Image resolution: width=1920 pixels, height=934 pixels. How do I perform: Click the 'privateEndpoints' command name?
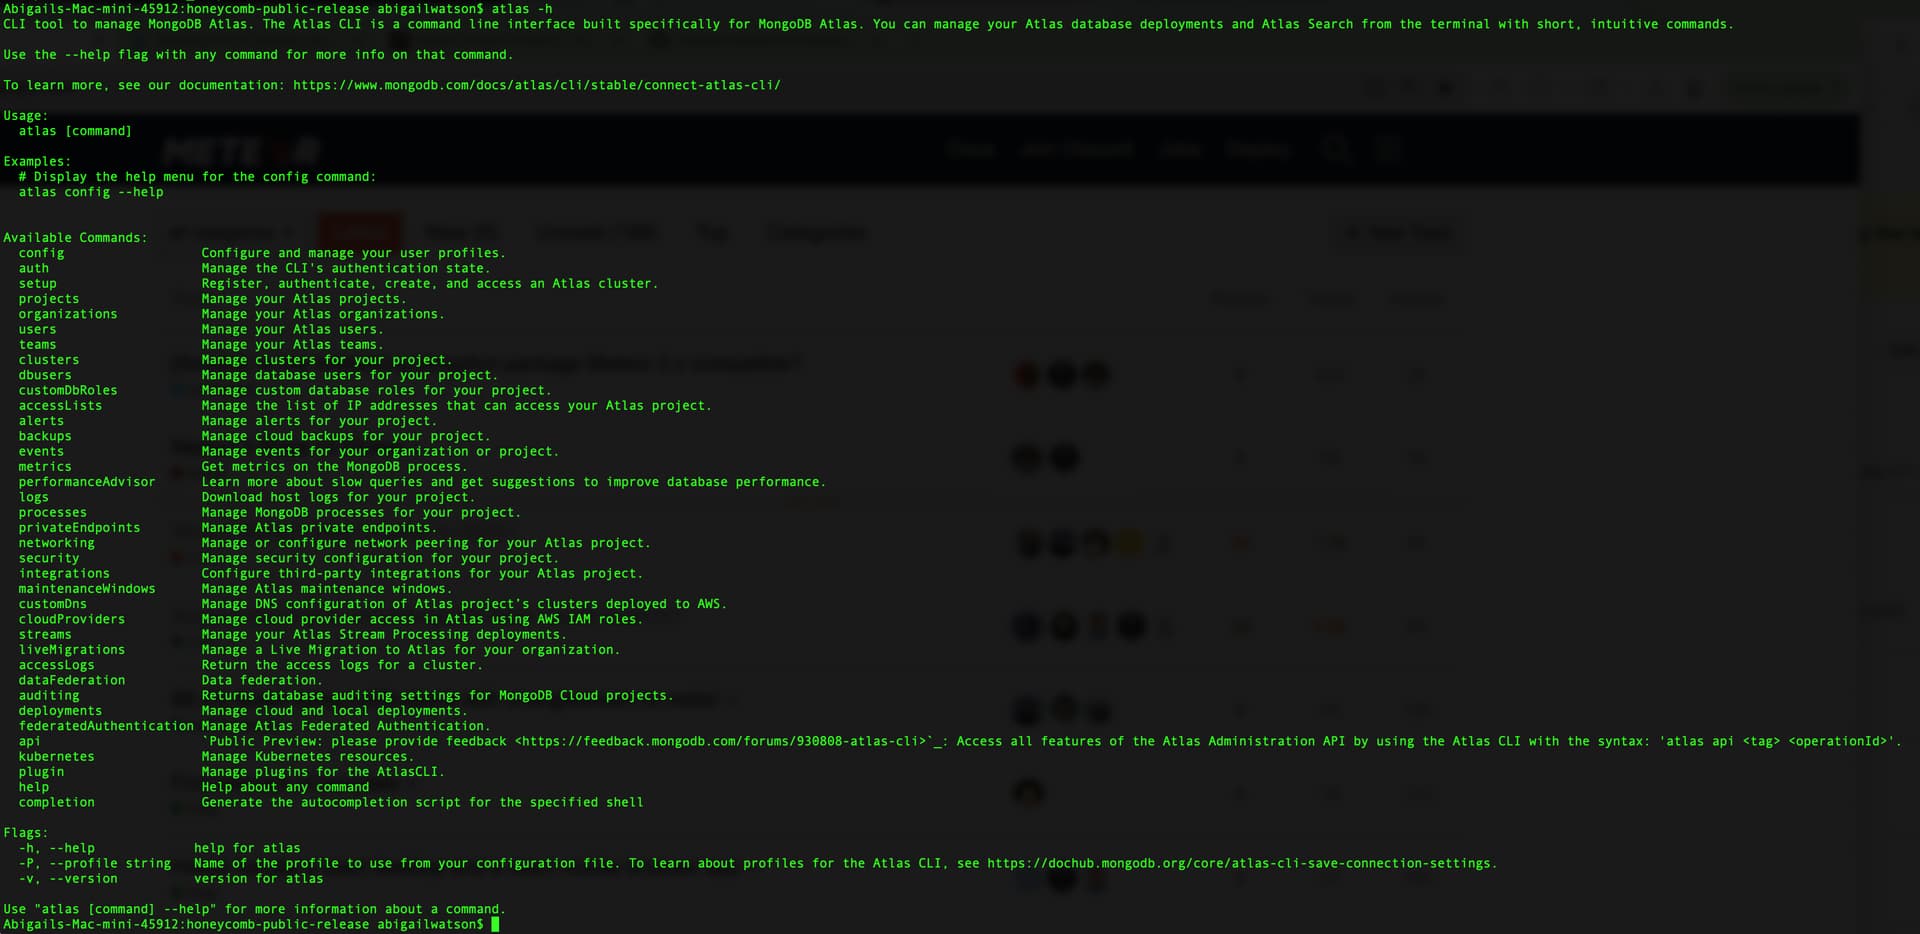click(79, 527)
